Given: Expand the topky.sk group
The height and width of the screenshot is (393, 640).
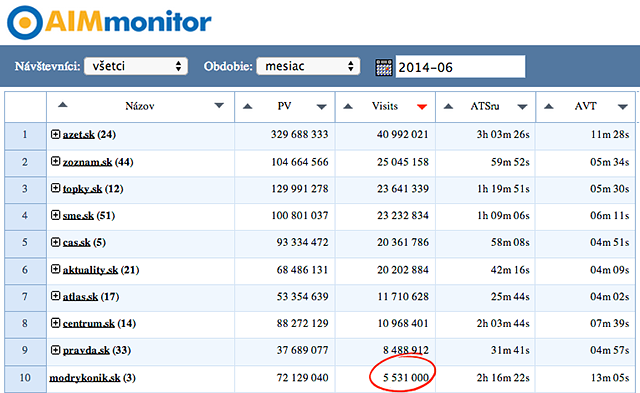Looking at the screenshot, I should [56, 188].
